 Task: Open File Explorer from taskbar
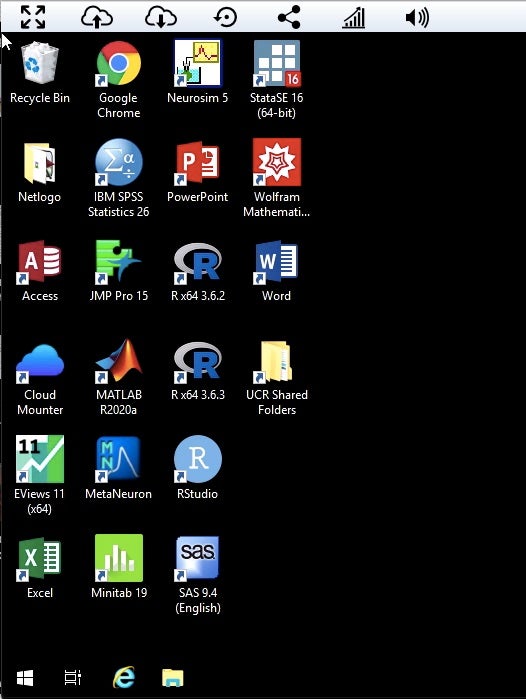click(x=173, y=678)
